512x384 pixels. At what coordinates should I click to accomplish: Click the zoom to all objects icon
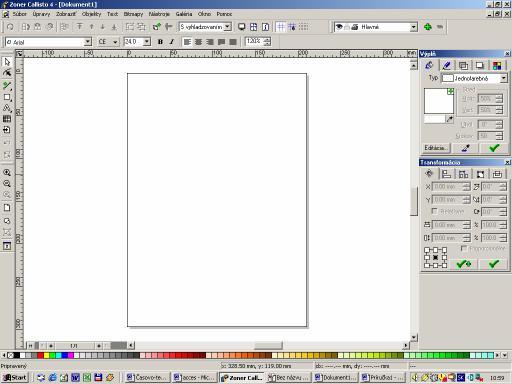click(x=7, y=221)
